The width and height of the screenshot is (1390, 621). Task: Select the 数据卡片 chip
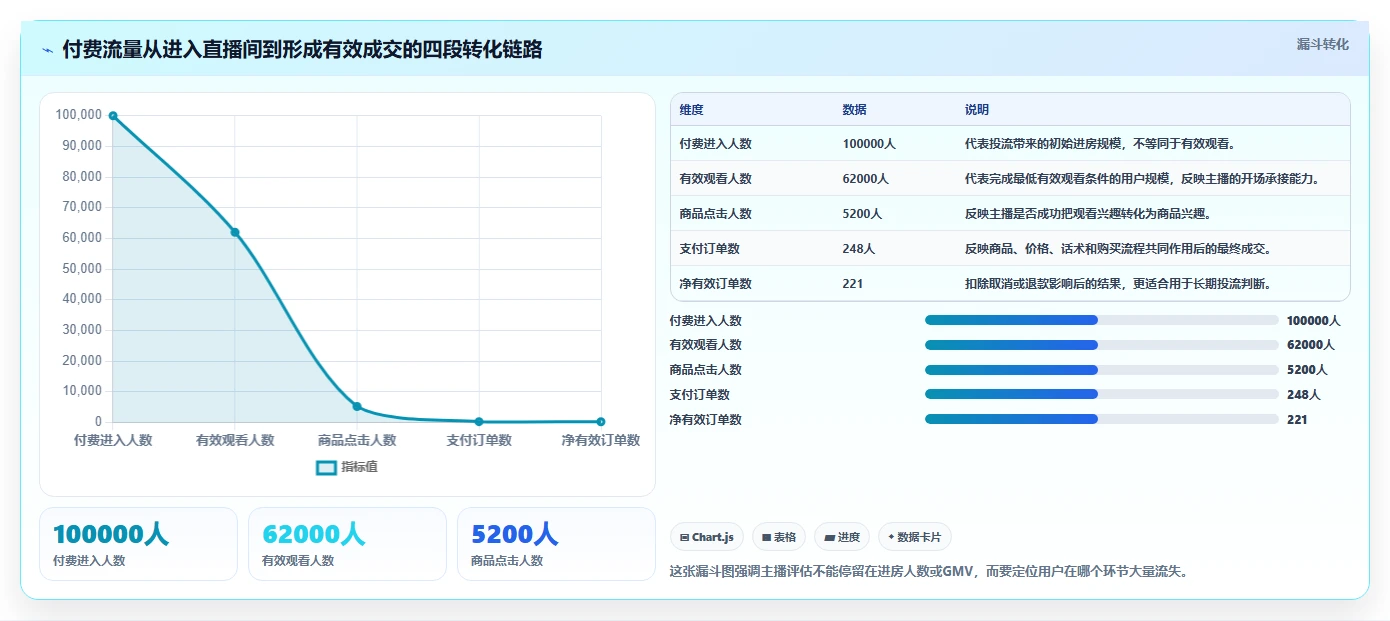coord(915,537)
